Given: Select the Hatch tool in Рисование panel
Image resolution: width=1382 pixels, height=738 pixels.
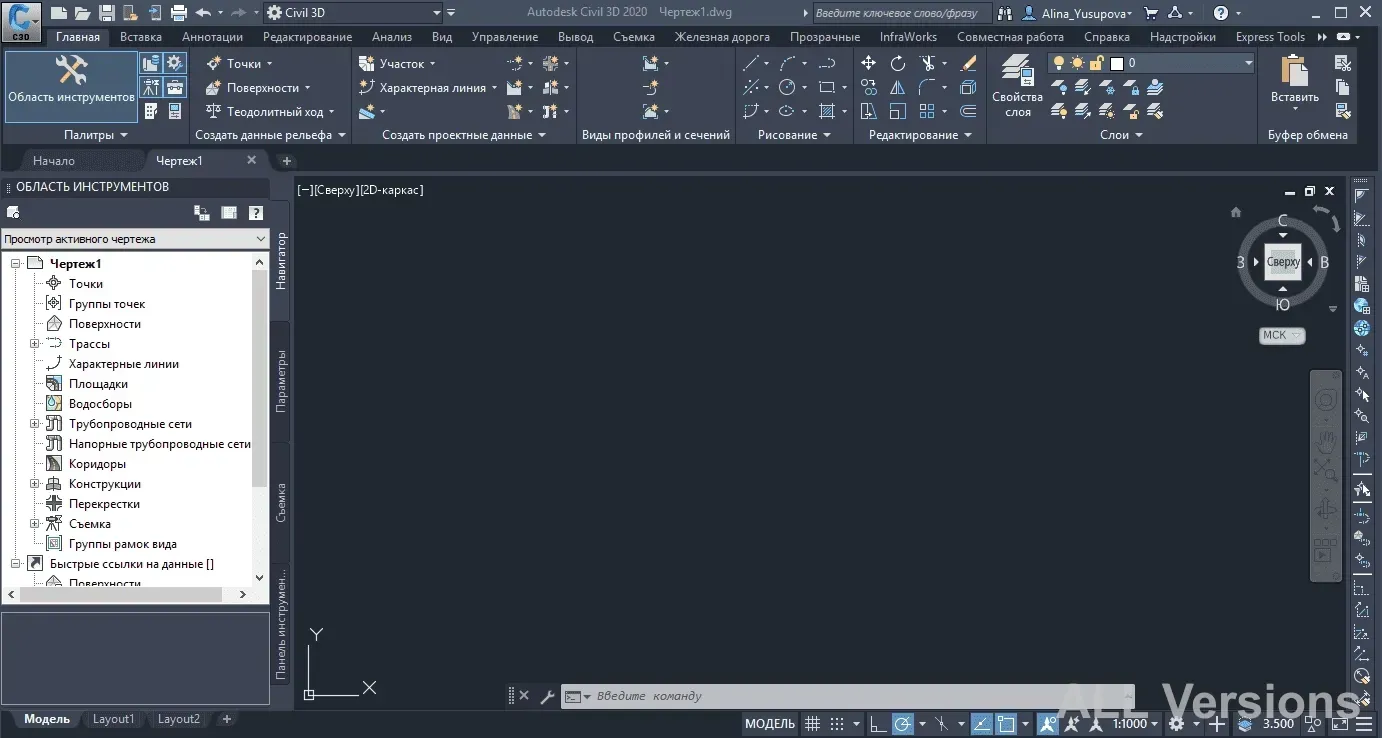Looking at the screenshot, I should pos(827,111).
